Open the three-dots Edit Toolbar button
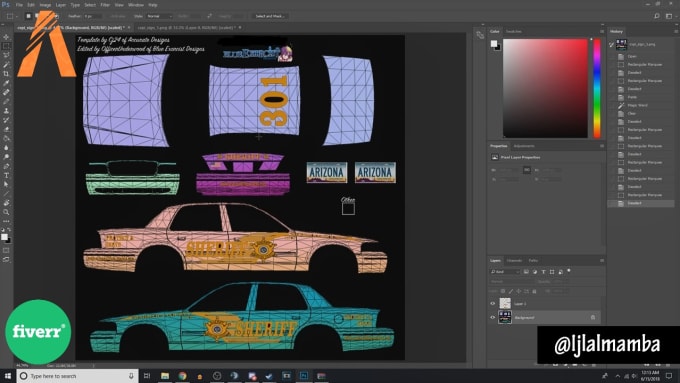The height and width of the screenshot is (383, 680). point(6,221)
